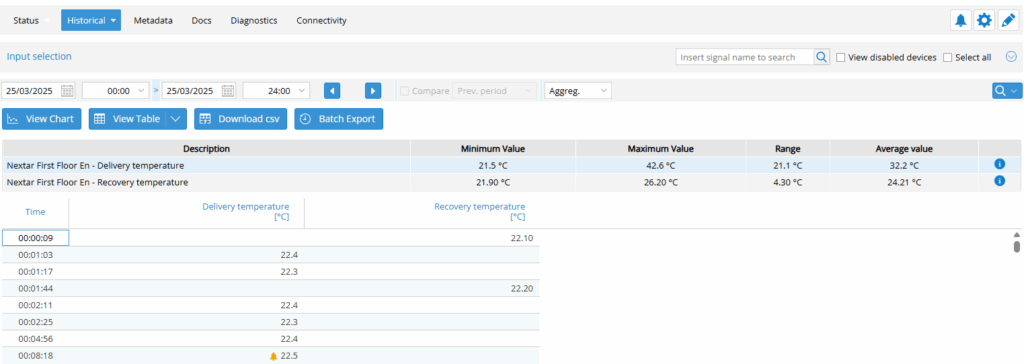Go to the previous period arrow

(x=332, y=91)
